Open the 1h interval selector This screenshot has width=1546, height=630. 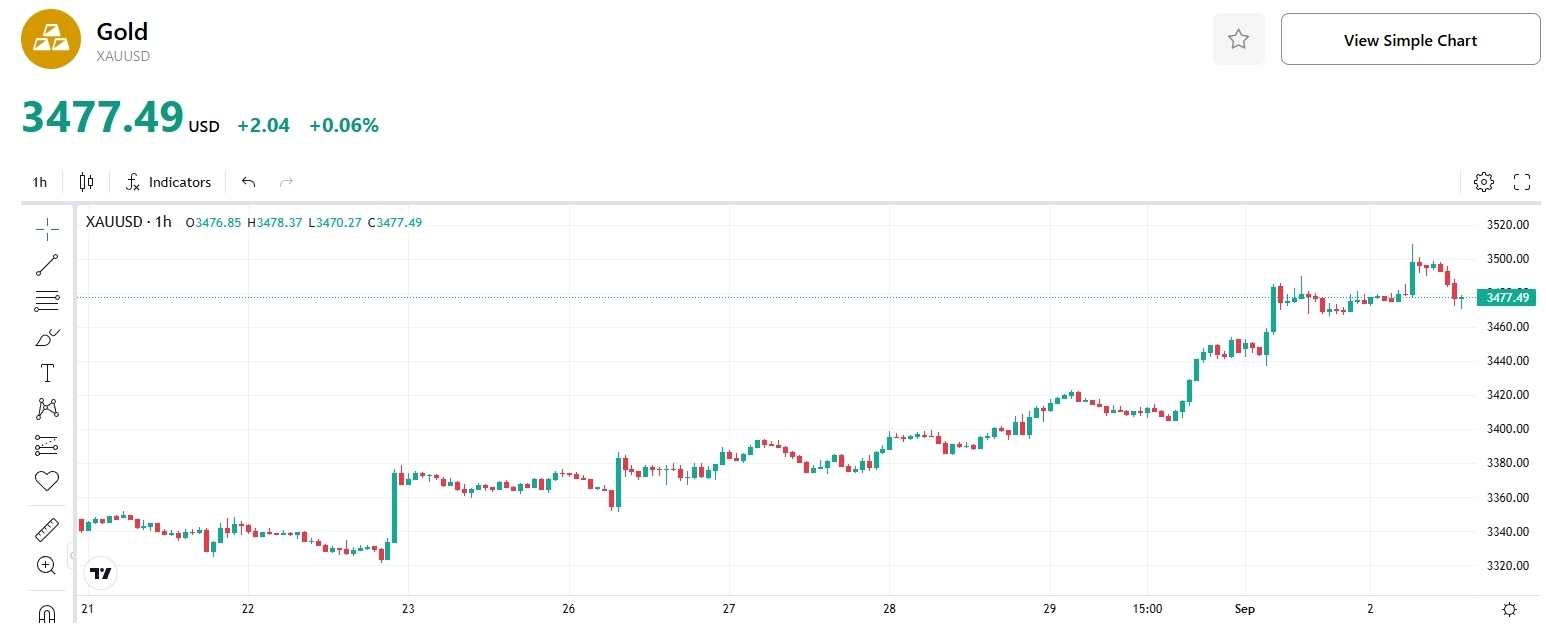pos(39,182)
